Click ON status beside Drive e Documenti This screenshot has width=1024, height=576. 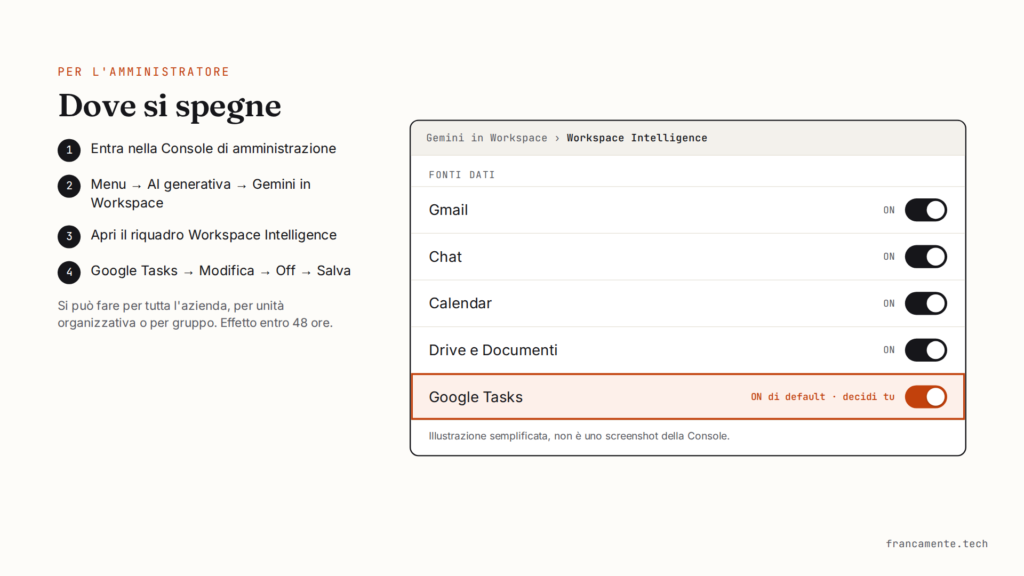(889, 350)
